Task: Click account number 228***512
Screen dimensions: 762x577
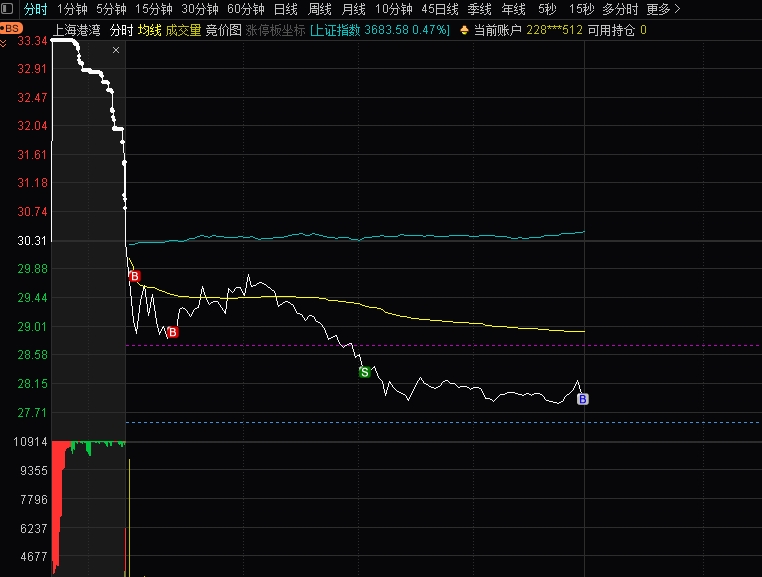Action: coord(554,30)
